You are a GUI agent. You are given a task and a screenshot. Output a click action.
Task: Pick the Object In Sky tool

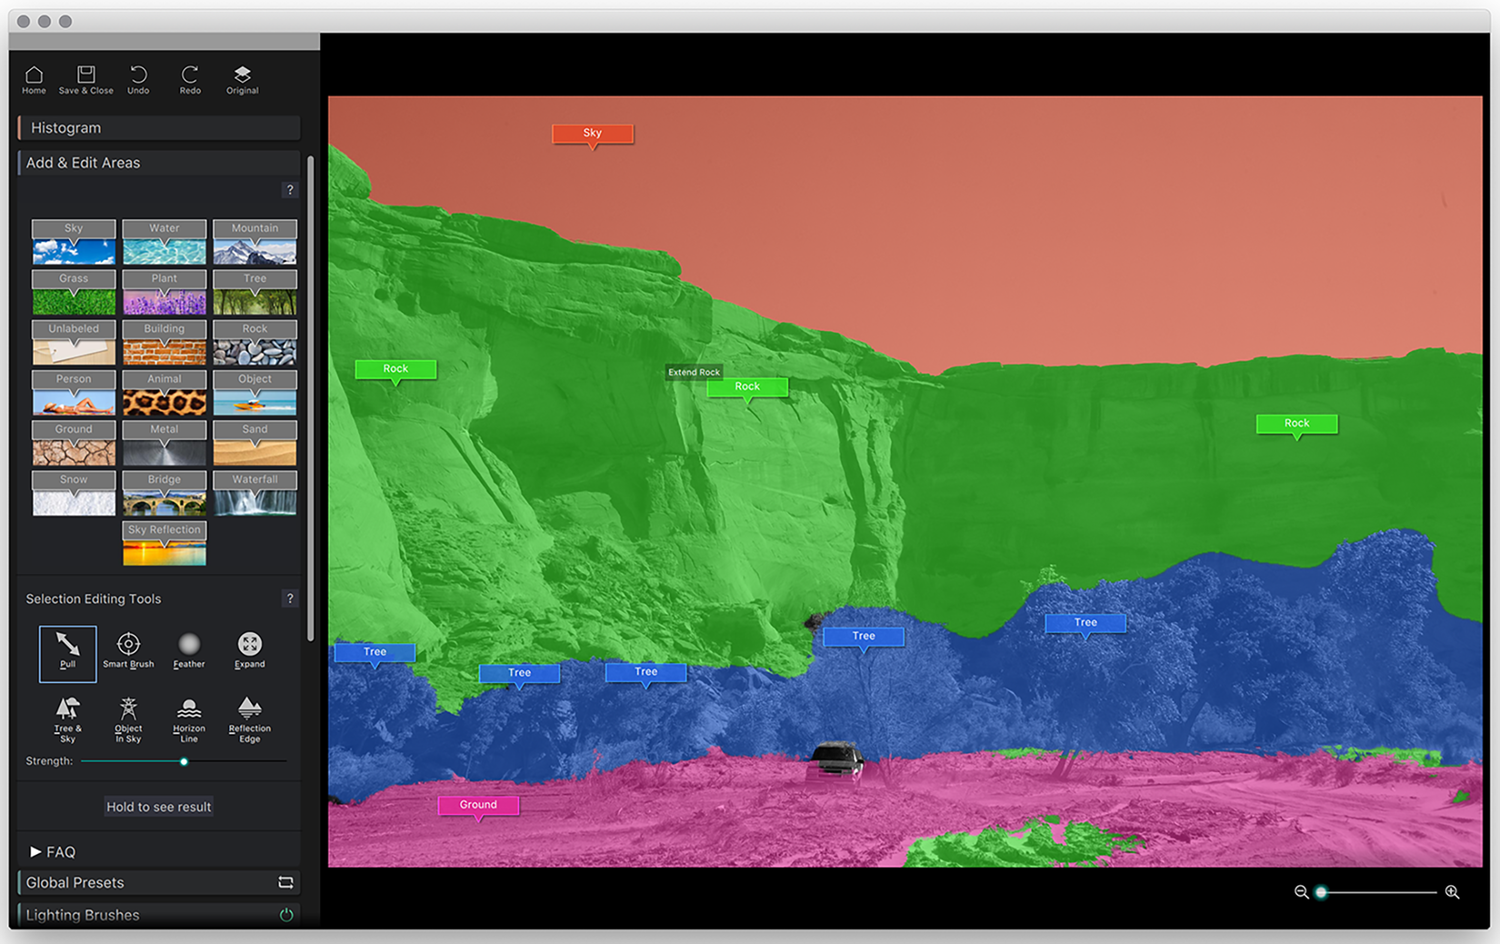[x=128, y=718]
